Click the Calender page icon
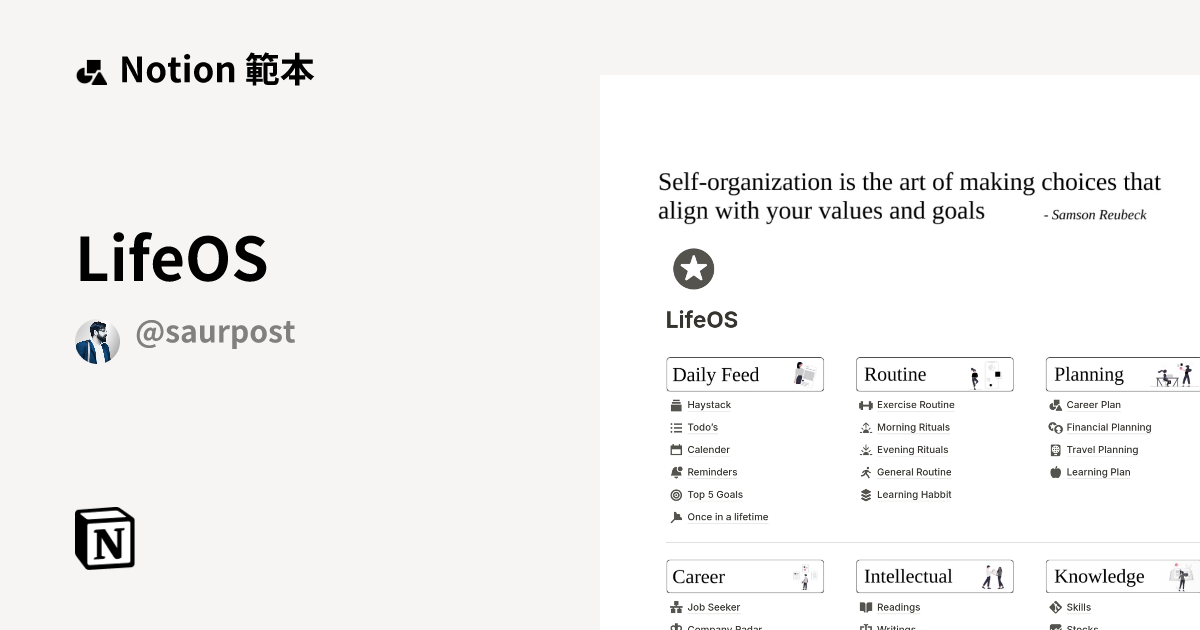This screenshot has height=630, width=1200. coord(676,450)
